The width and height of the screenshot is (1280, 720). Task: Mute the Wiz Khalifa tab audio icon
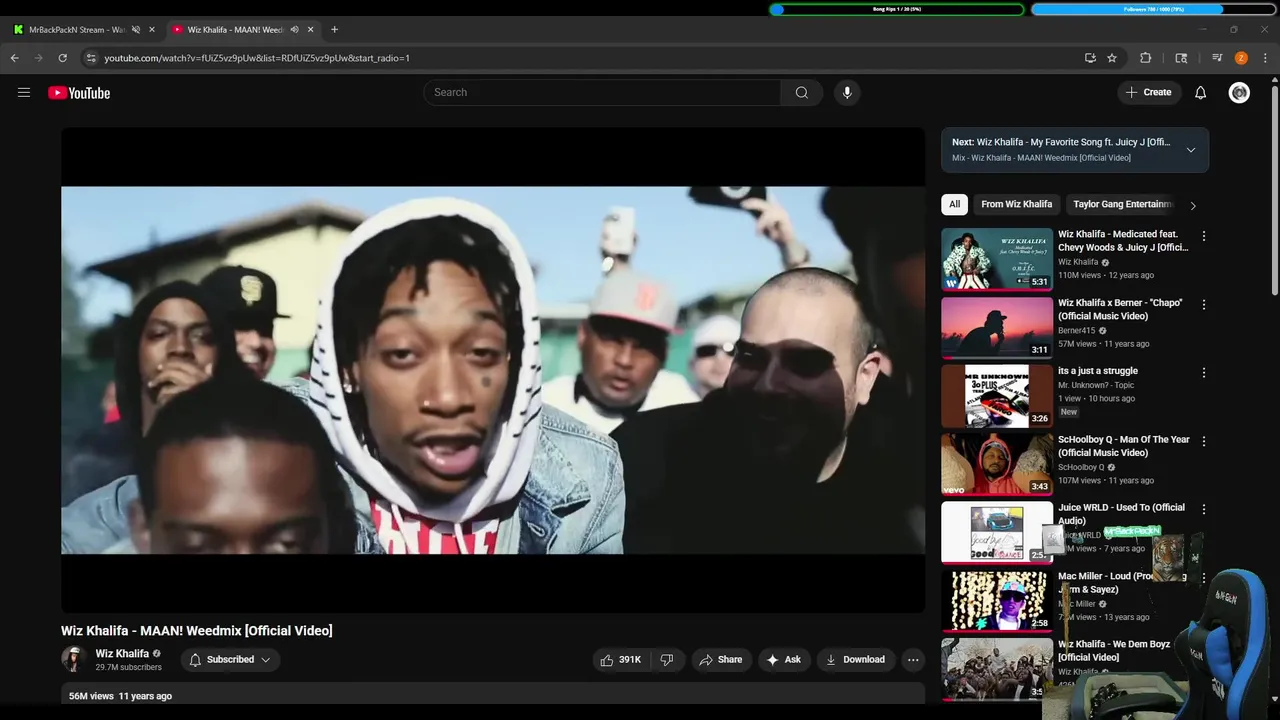click(294, 30)
